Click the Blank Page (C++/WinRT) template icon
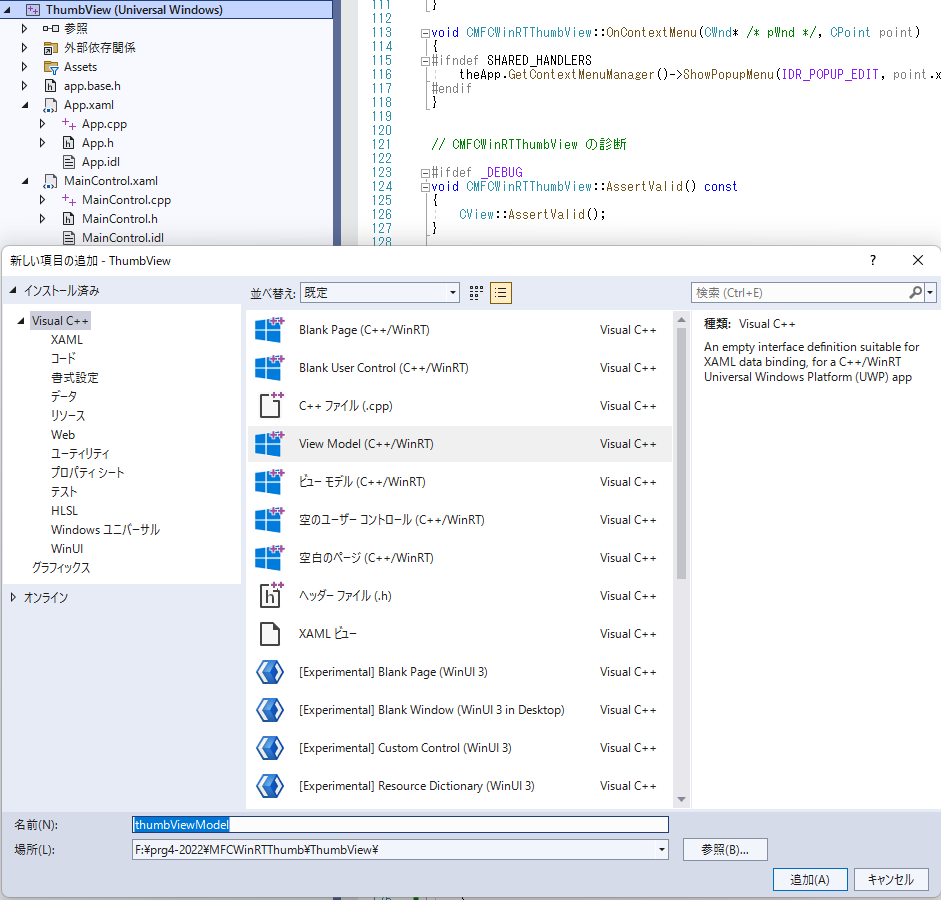The height and width of the screenshot is (900, 941). pyautogui.click(x=269, y=329)
